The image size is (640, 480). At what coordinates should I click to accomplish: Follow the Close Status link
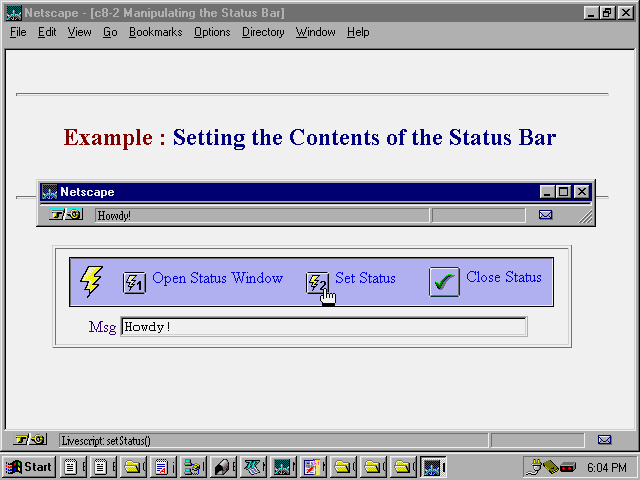504,277
